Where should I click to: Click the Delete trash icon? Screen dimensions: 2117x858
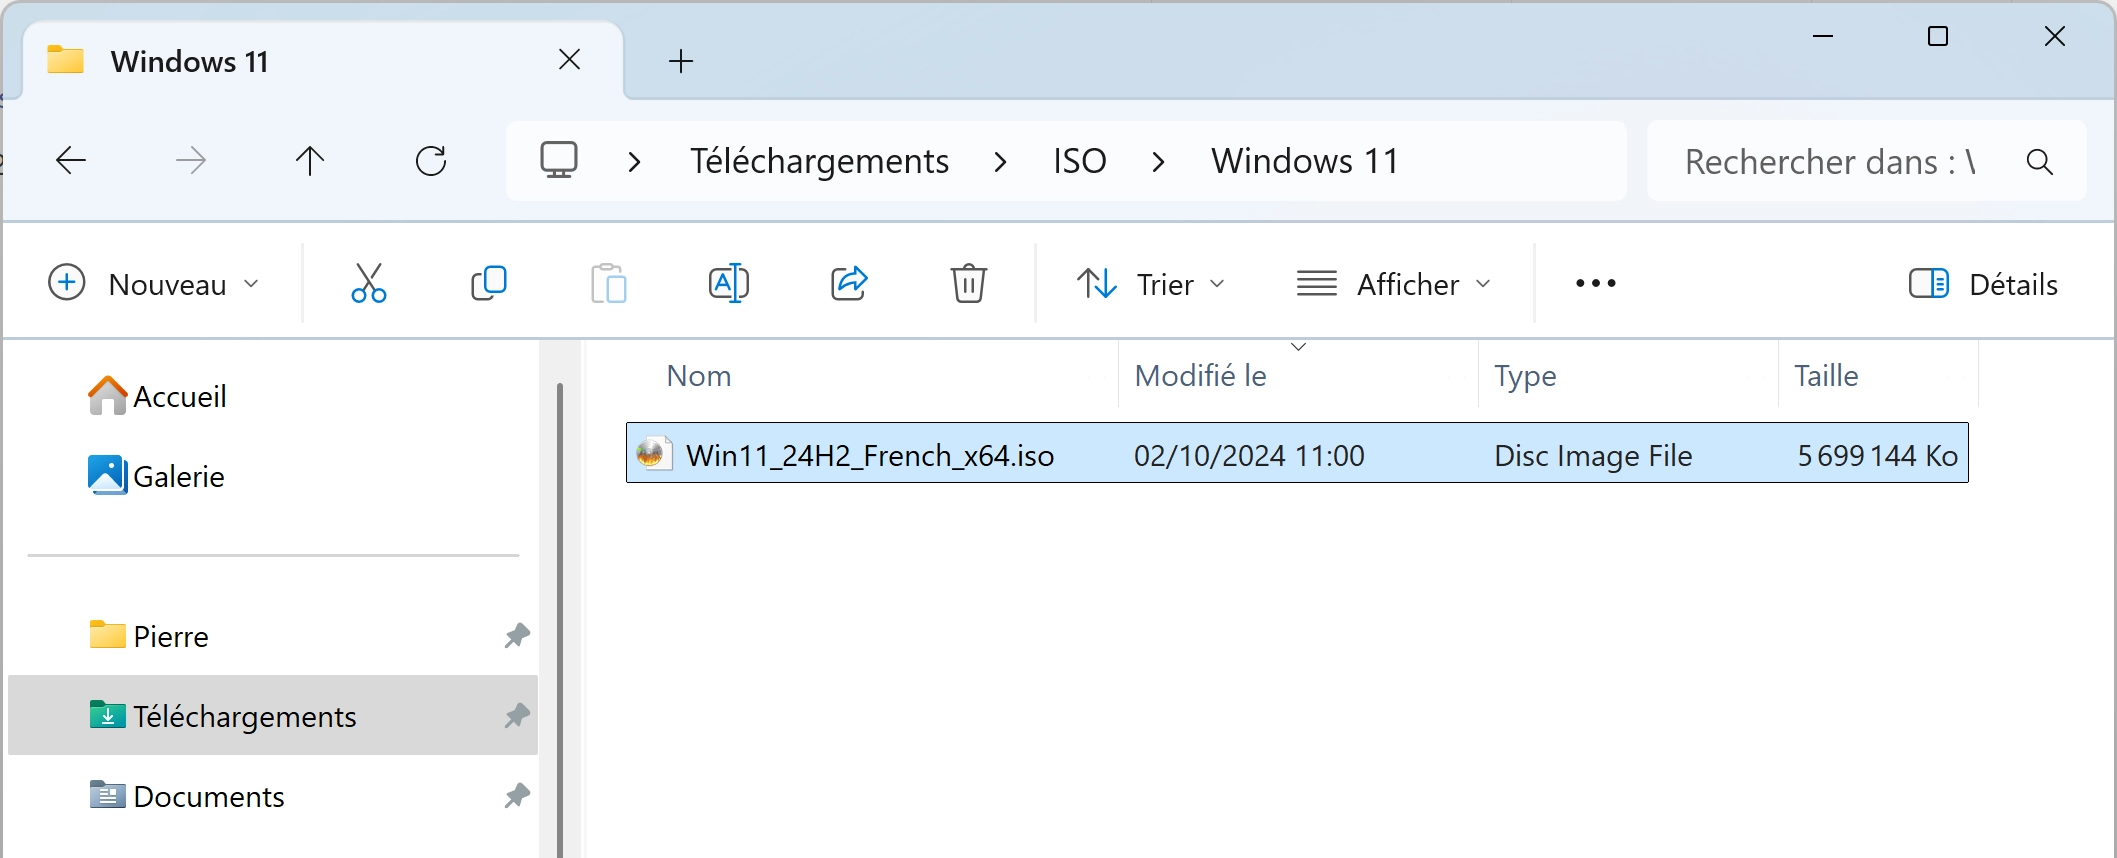(x=968, y=284)
